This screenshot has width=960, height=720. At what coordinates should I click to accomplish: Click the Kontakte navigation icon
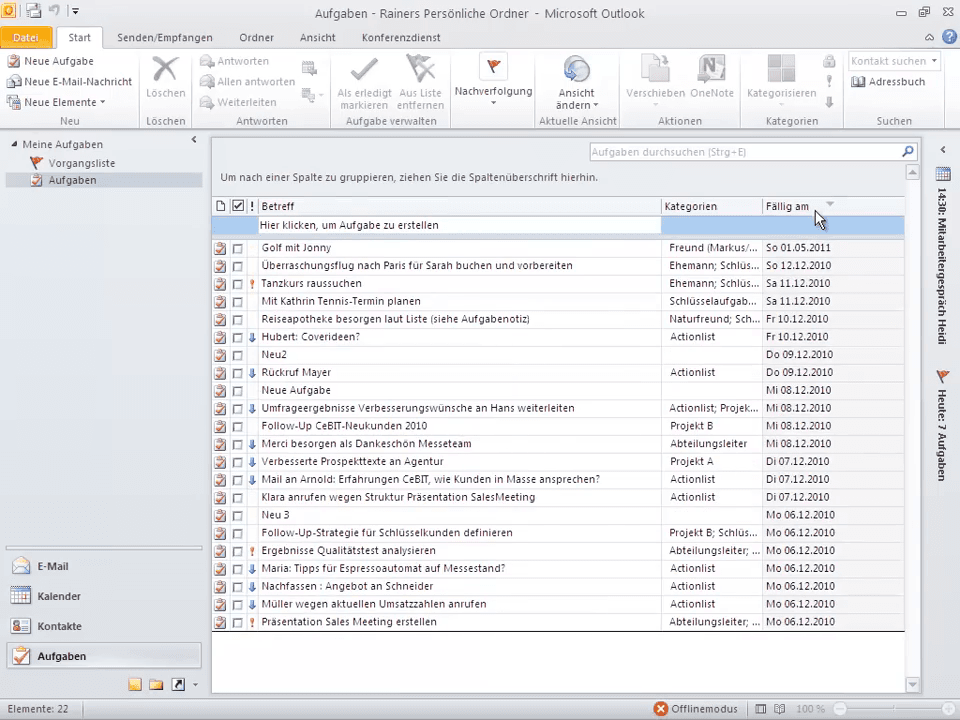point(21,626)
